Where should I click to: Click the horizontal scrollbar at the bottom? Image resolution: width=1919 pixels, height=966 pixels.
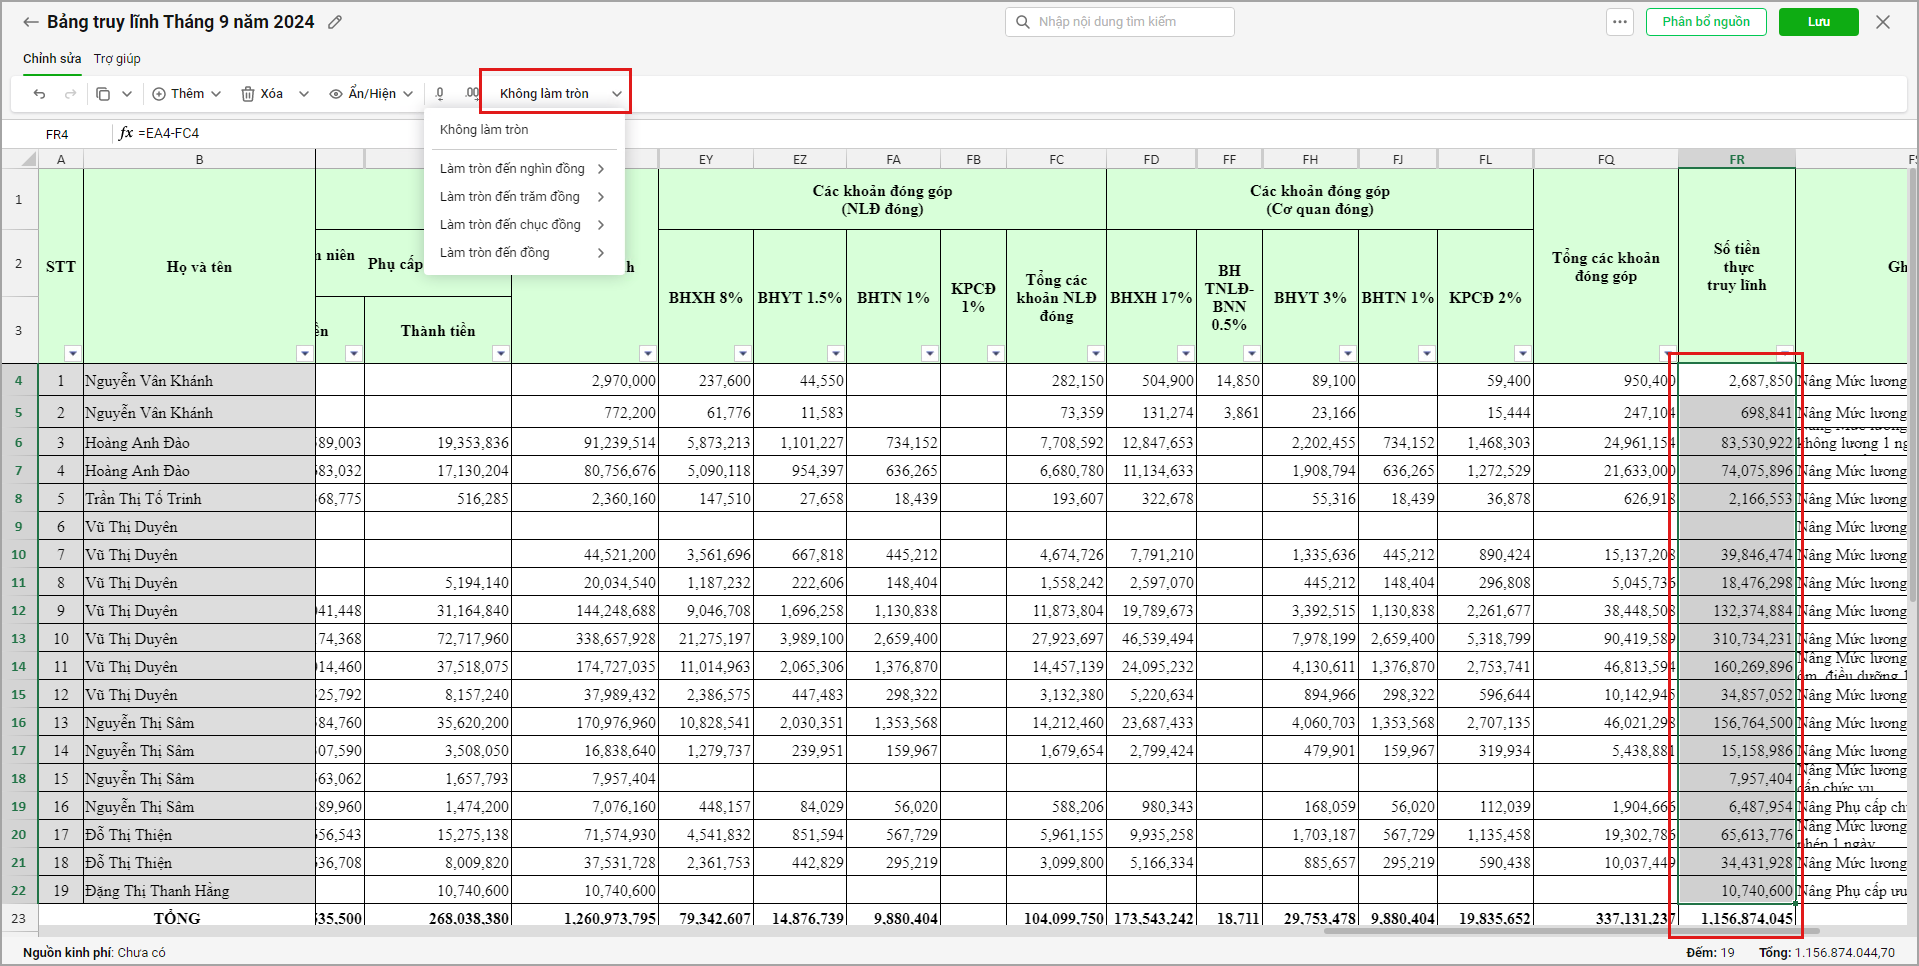tap(1500, 931)
